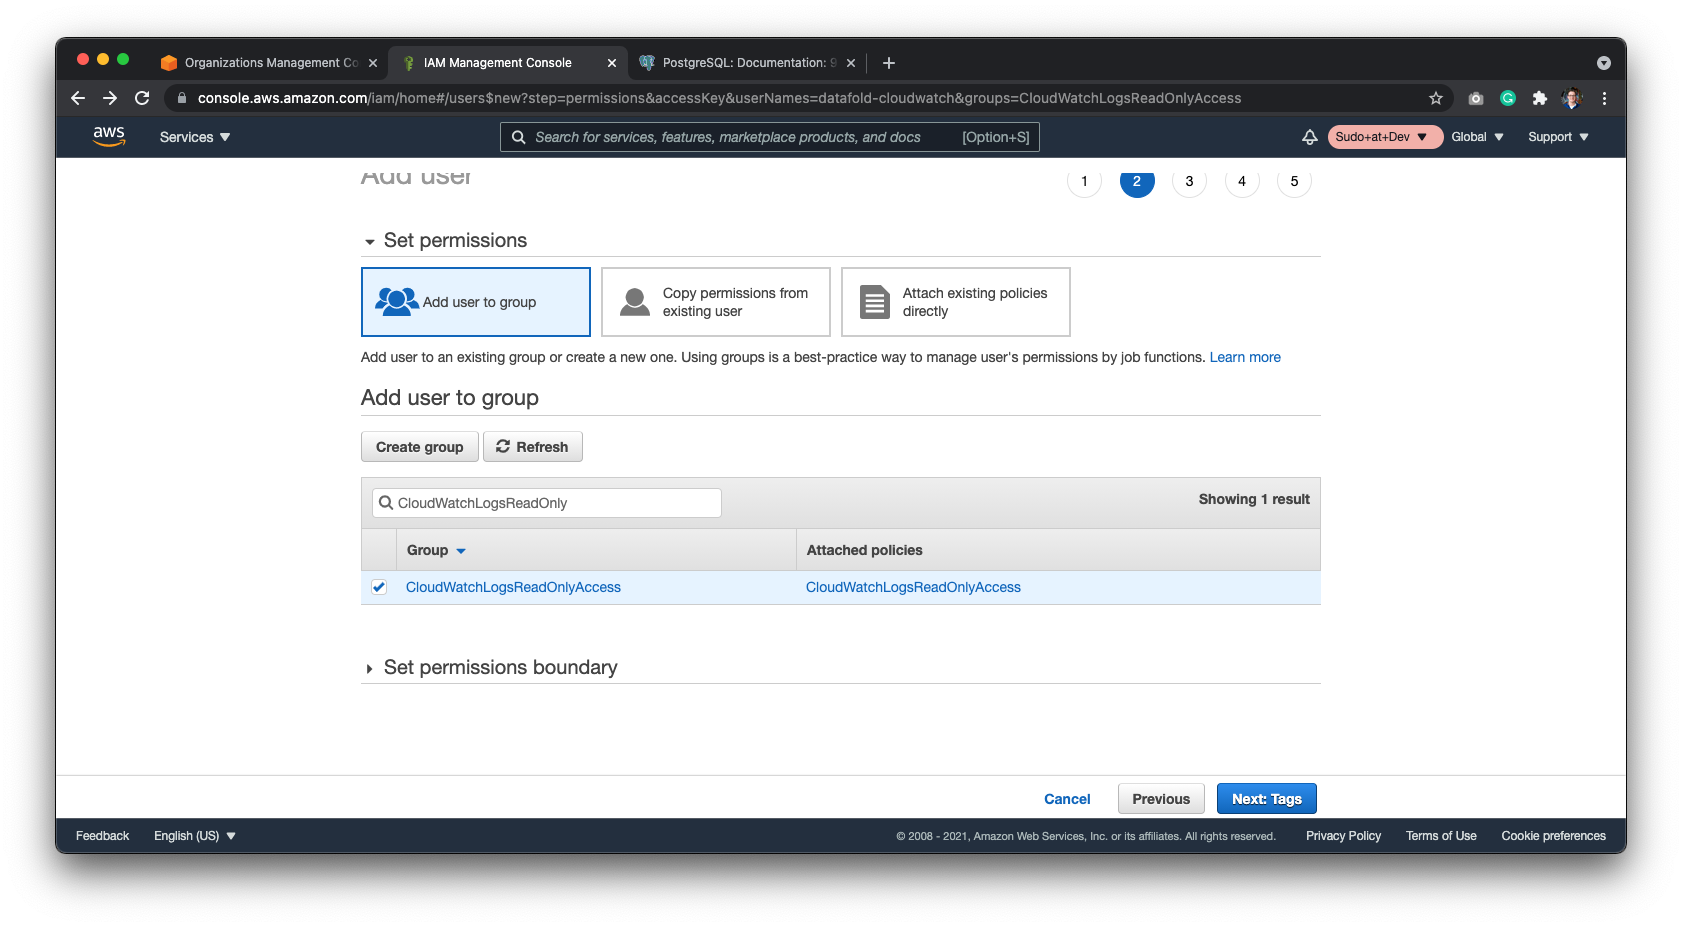The image size is (1682, 927).
Task: Open the notifications bell icon
Action: (x=1309, y=137)
